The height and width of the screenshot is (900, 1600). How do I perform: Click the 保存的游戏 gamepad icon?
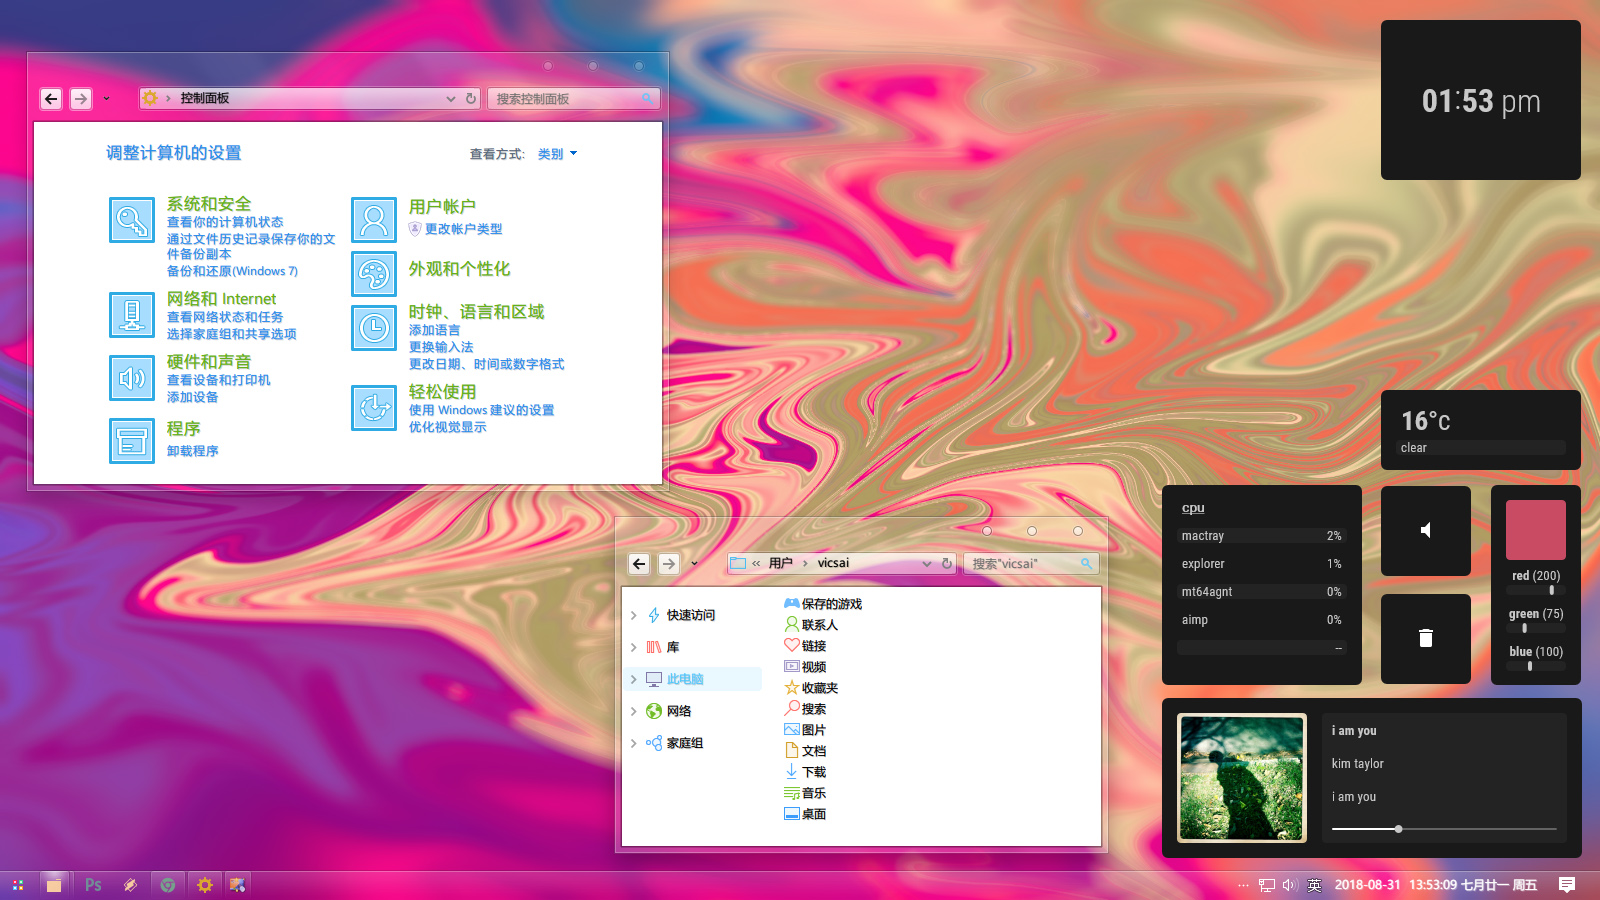click(791, 603)
